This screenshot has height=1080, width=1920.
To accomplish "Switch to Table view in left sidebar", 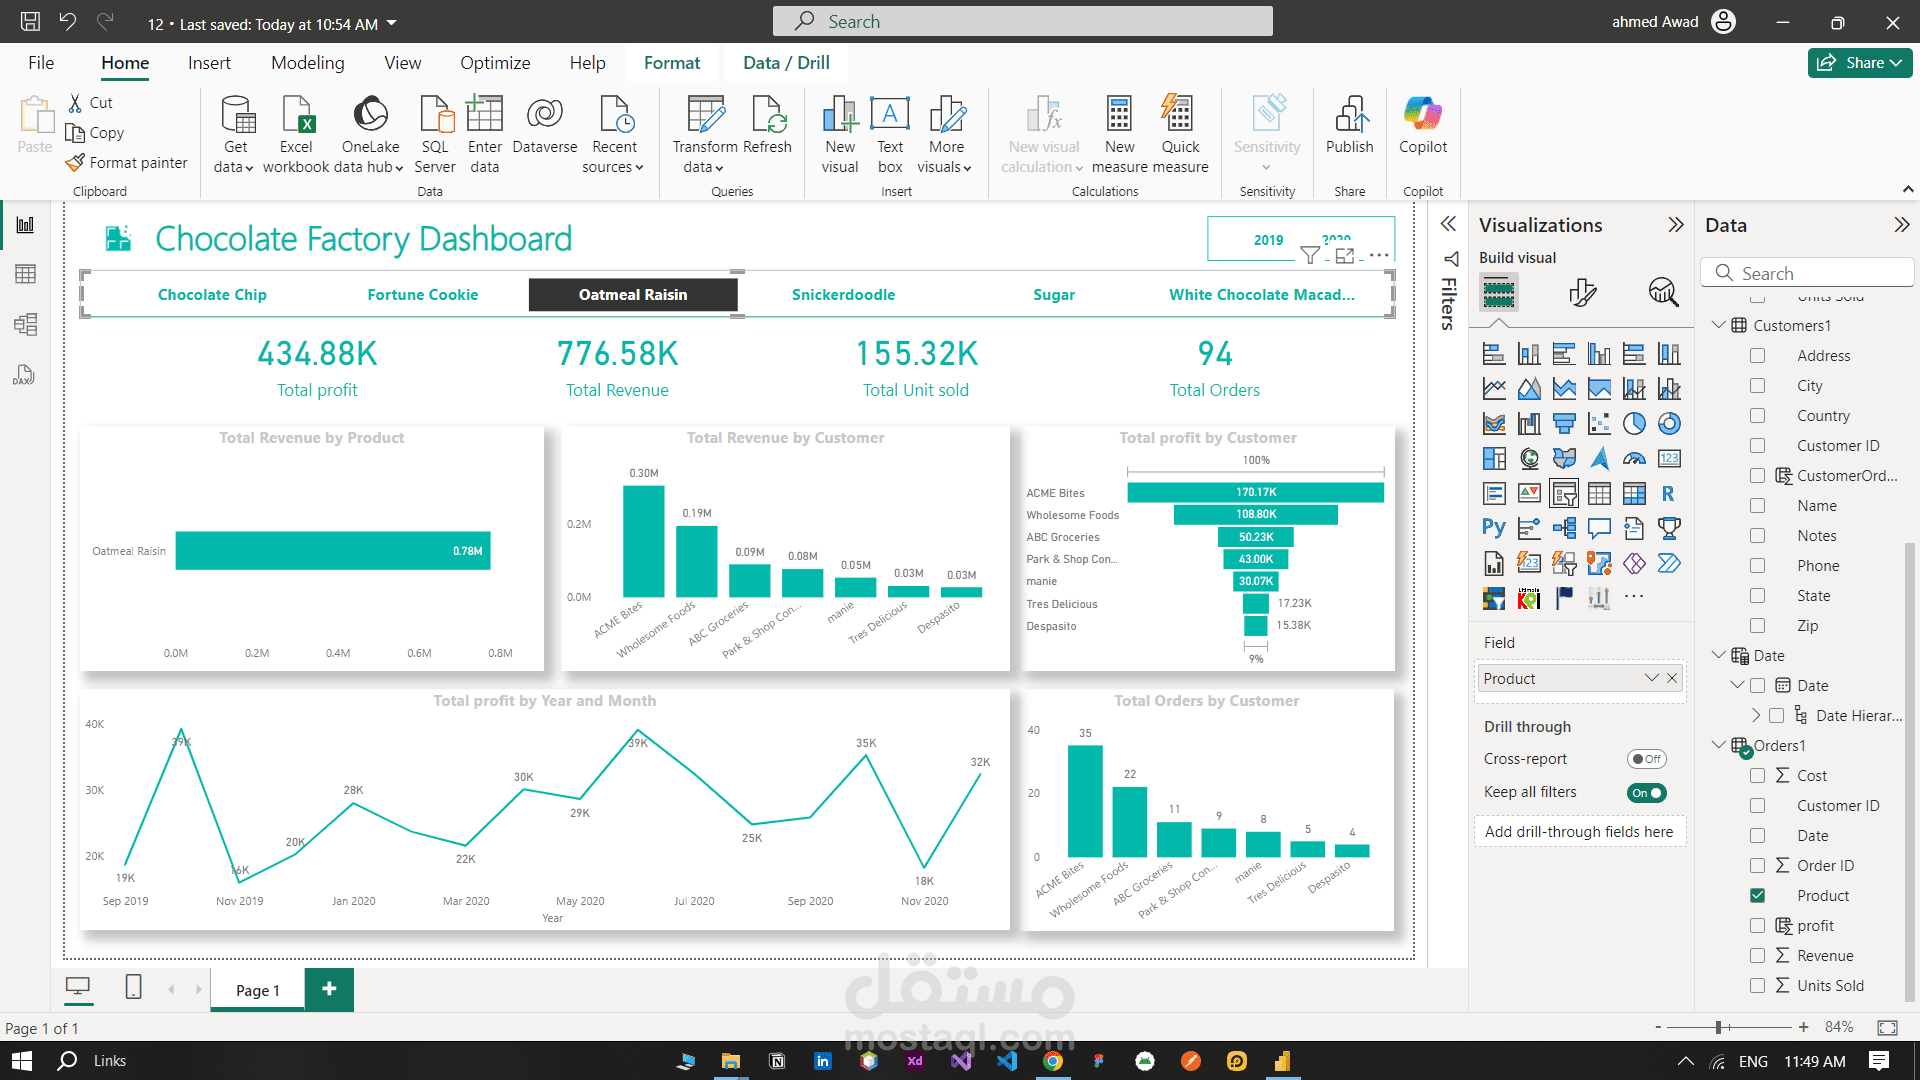I will 25,274.
